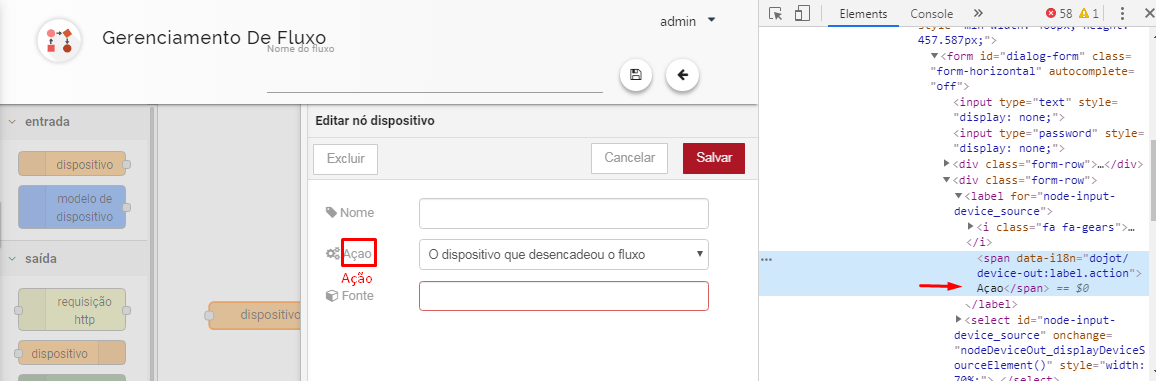Click the Nome text input field
This screenshot has height=381, width=1156.
pos(563,214)
